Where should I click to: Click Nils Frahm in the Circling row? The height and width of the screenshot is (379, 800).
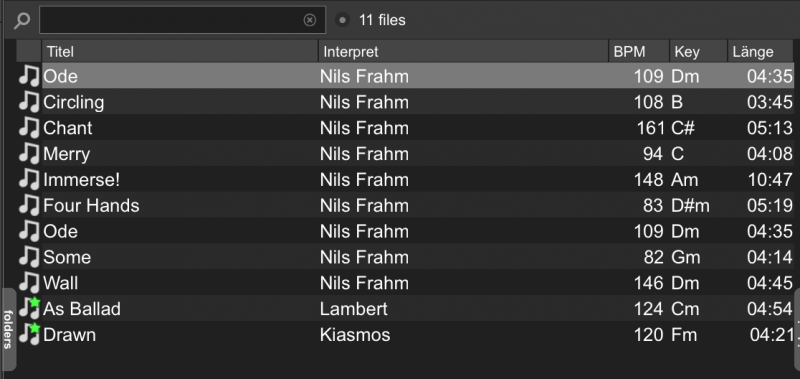(364, 102)
